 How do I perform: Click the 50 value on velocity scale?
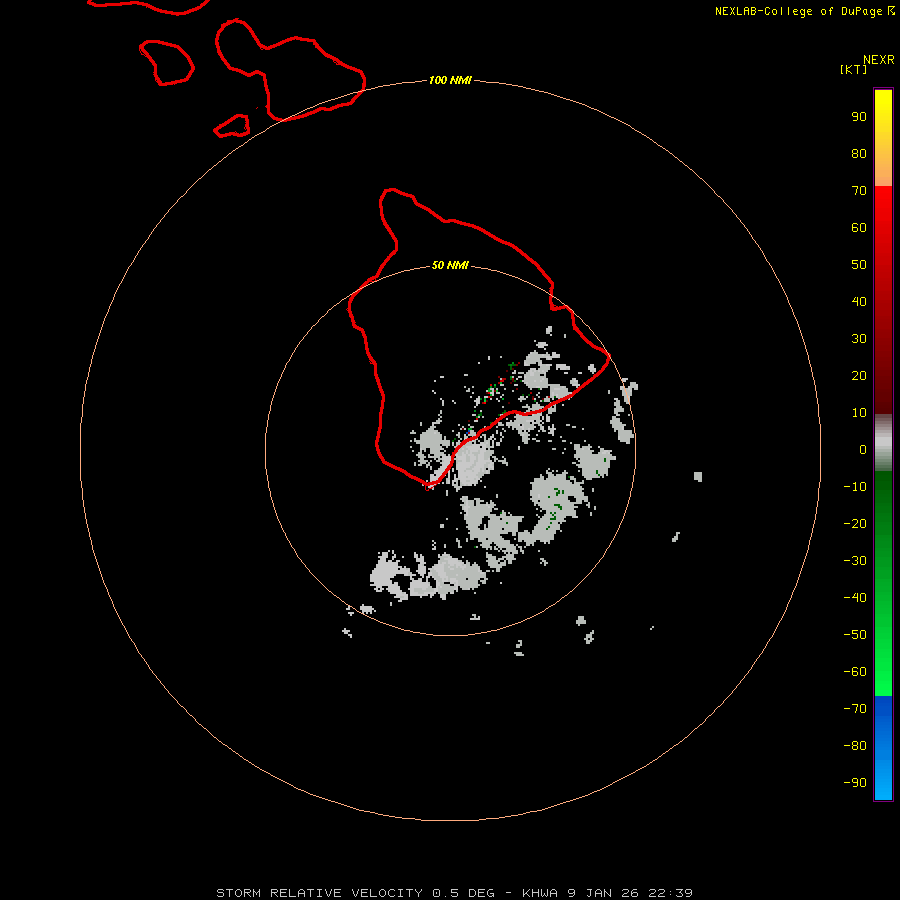(859, 265)
